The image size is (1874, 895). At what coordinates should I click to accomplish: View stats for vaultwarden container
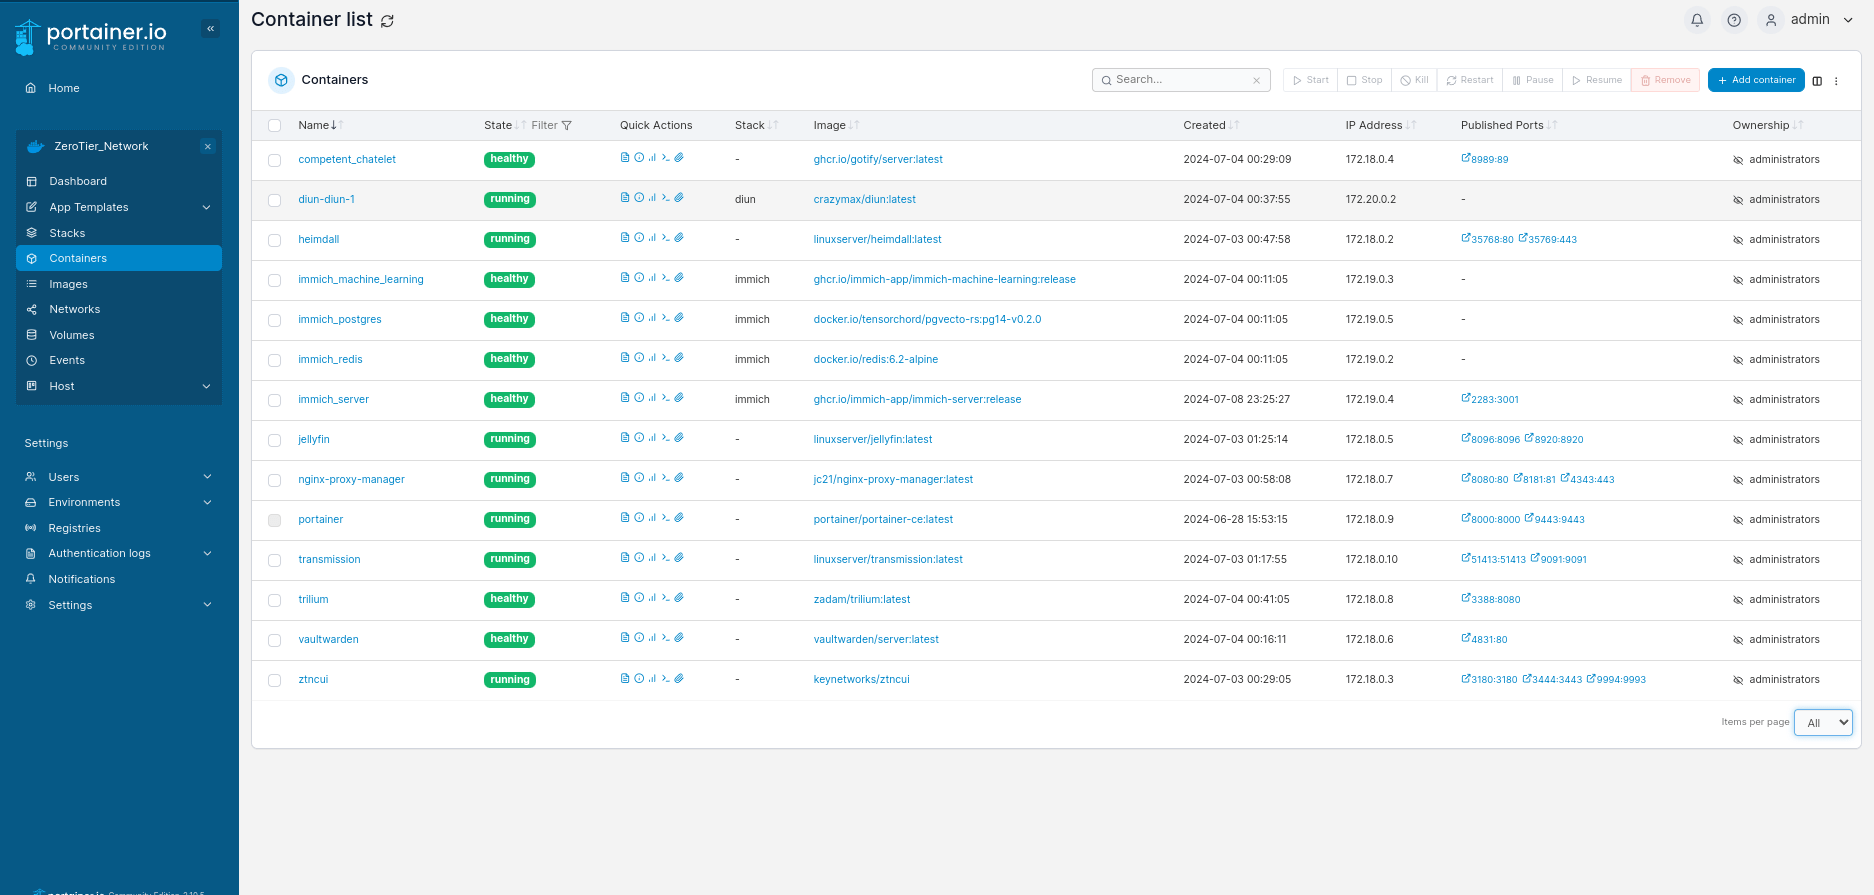[x=652, y=638]
